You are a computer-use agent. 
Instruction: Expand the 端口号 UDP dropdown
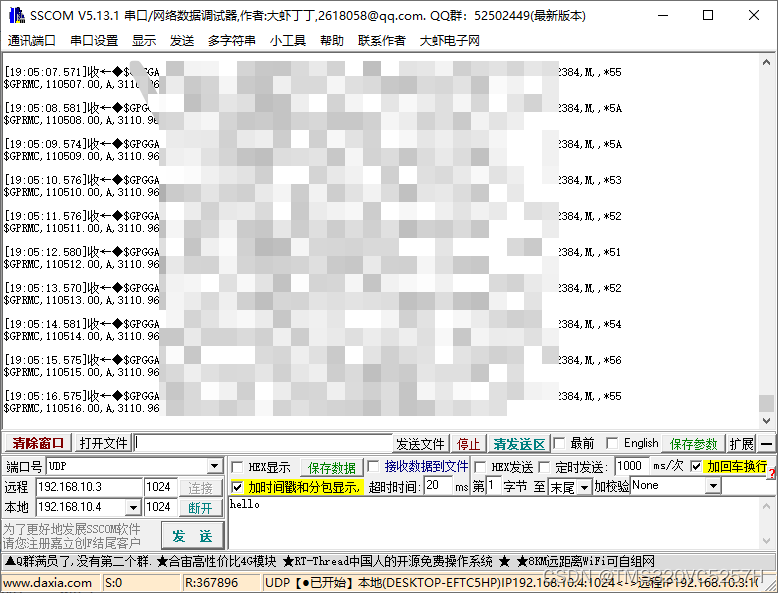point(214,466)
